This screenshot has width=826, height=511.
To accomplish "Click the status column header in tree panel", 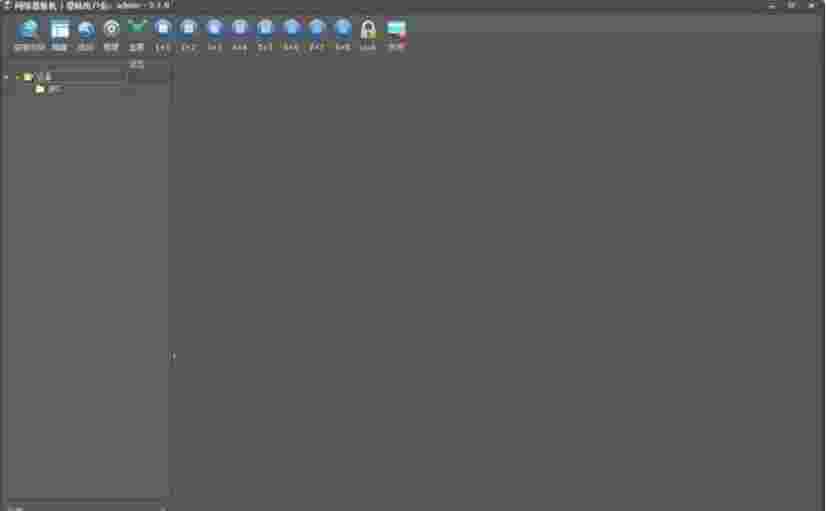I will pyautogui.click(x=137, y=66).
